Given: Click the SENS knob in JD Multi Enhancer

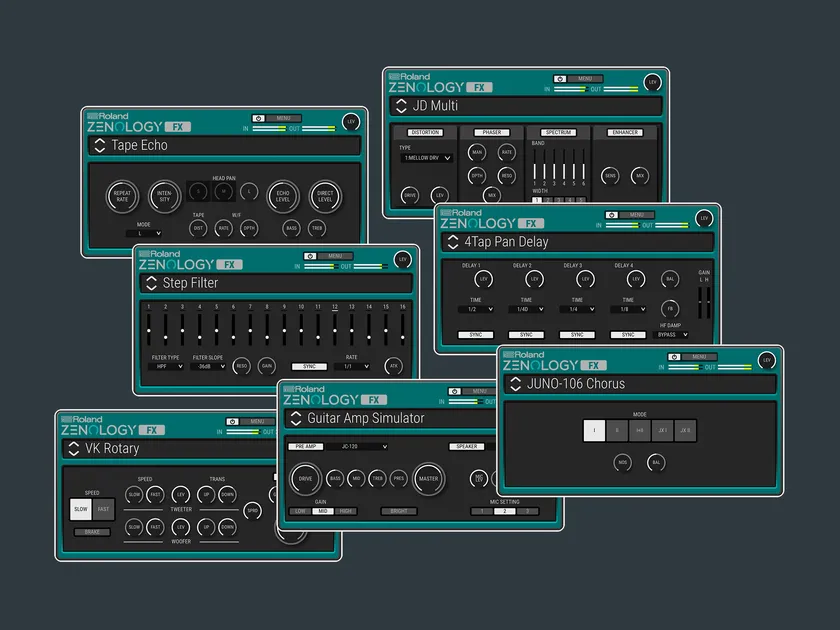Looking at the screenshot, I should (610, 176).
